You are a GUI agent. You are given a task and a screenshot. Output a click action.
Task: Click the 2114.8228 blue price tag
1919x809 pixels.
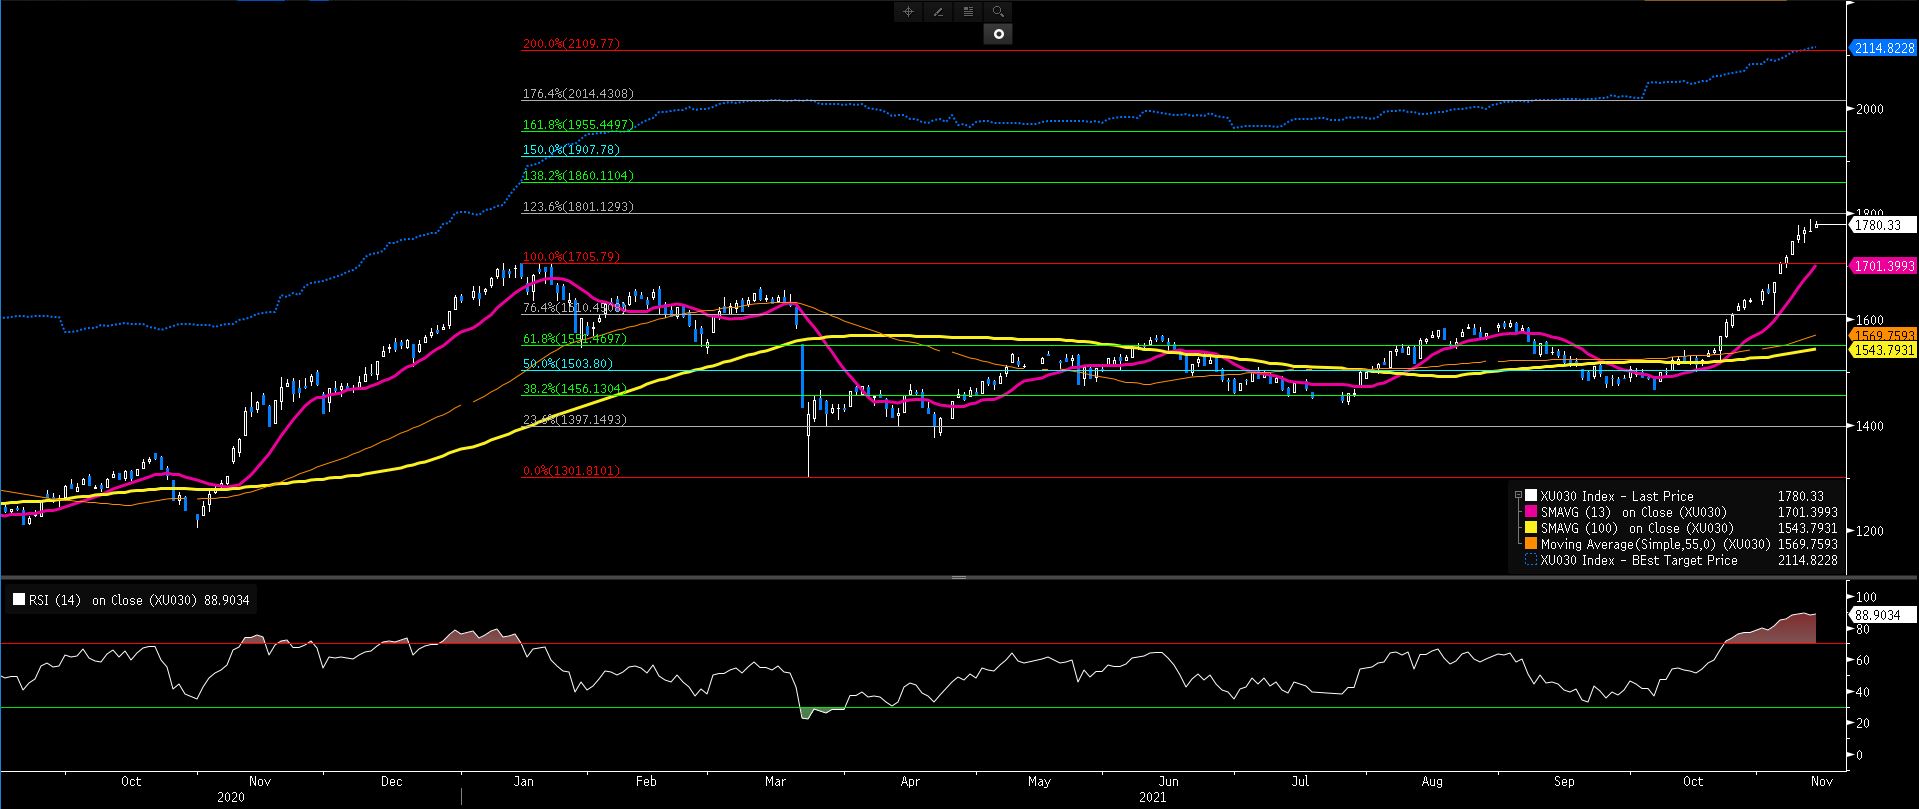(x=1883, y=48)
